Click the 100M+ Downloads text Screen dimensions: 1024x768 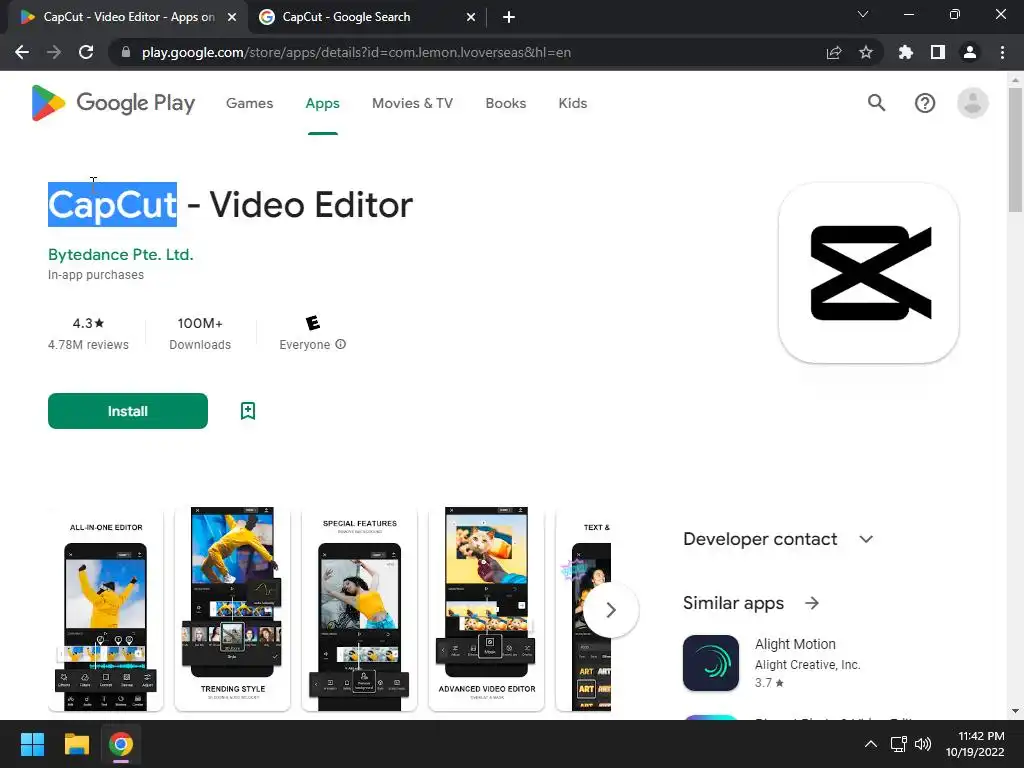[200, 334]
